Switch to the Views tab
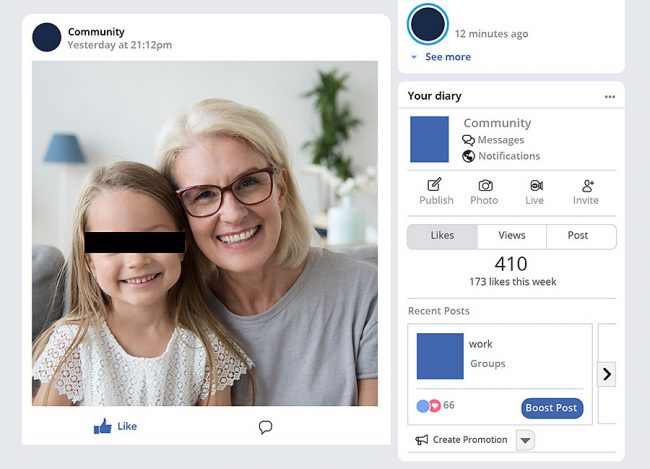This screenshot has width=650, height=469. pos(512,236)
